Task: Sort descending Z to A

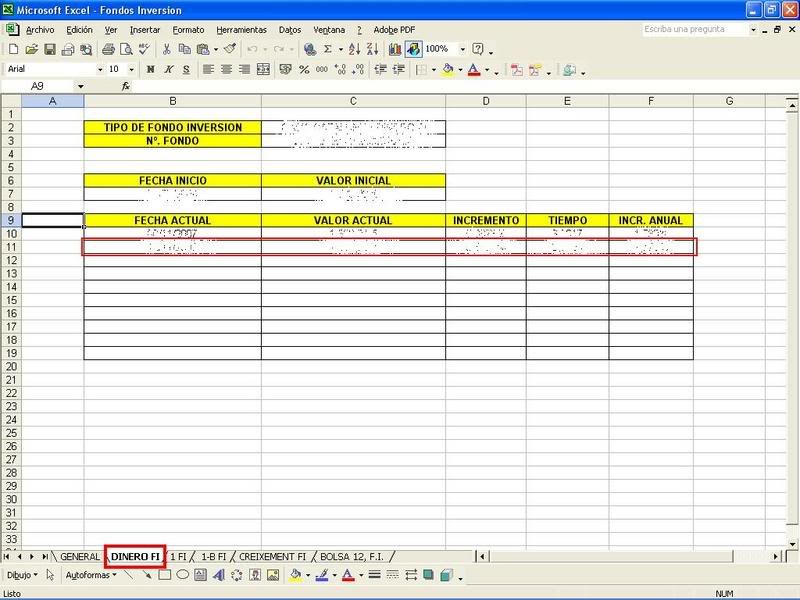Action: click(372, 49)
